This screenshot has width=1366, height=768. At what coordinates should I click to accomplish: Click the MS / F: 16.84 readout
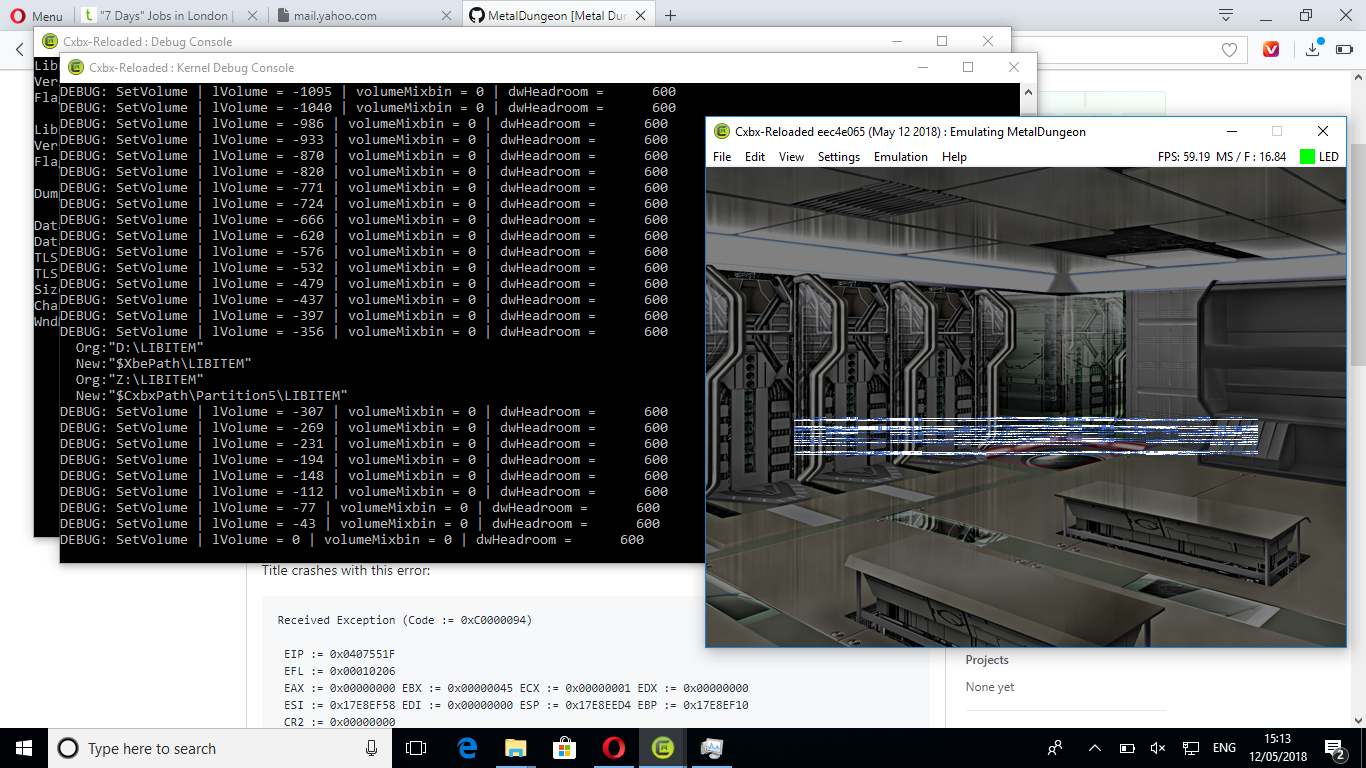(1251, 157)
